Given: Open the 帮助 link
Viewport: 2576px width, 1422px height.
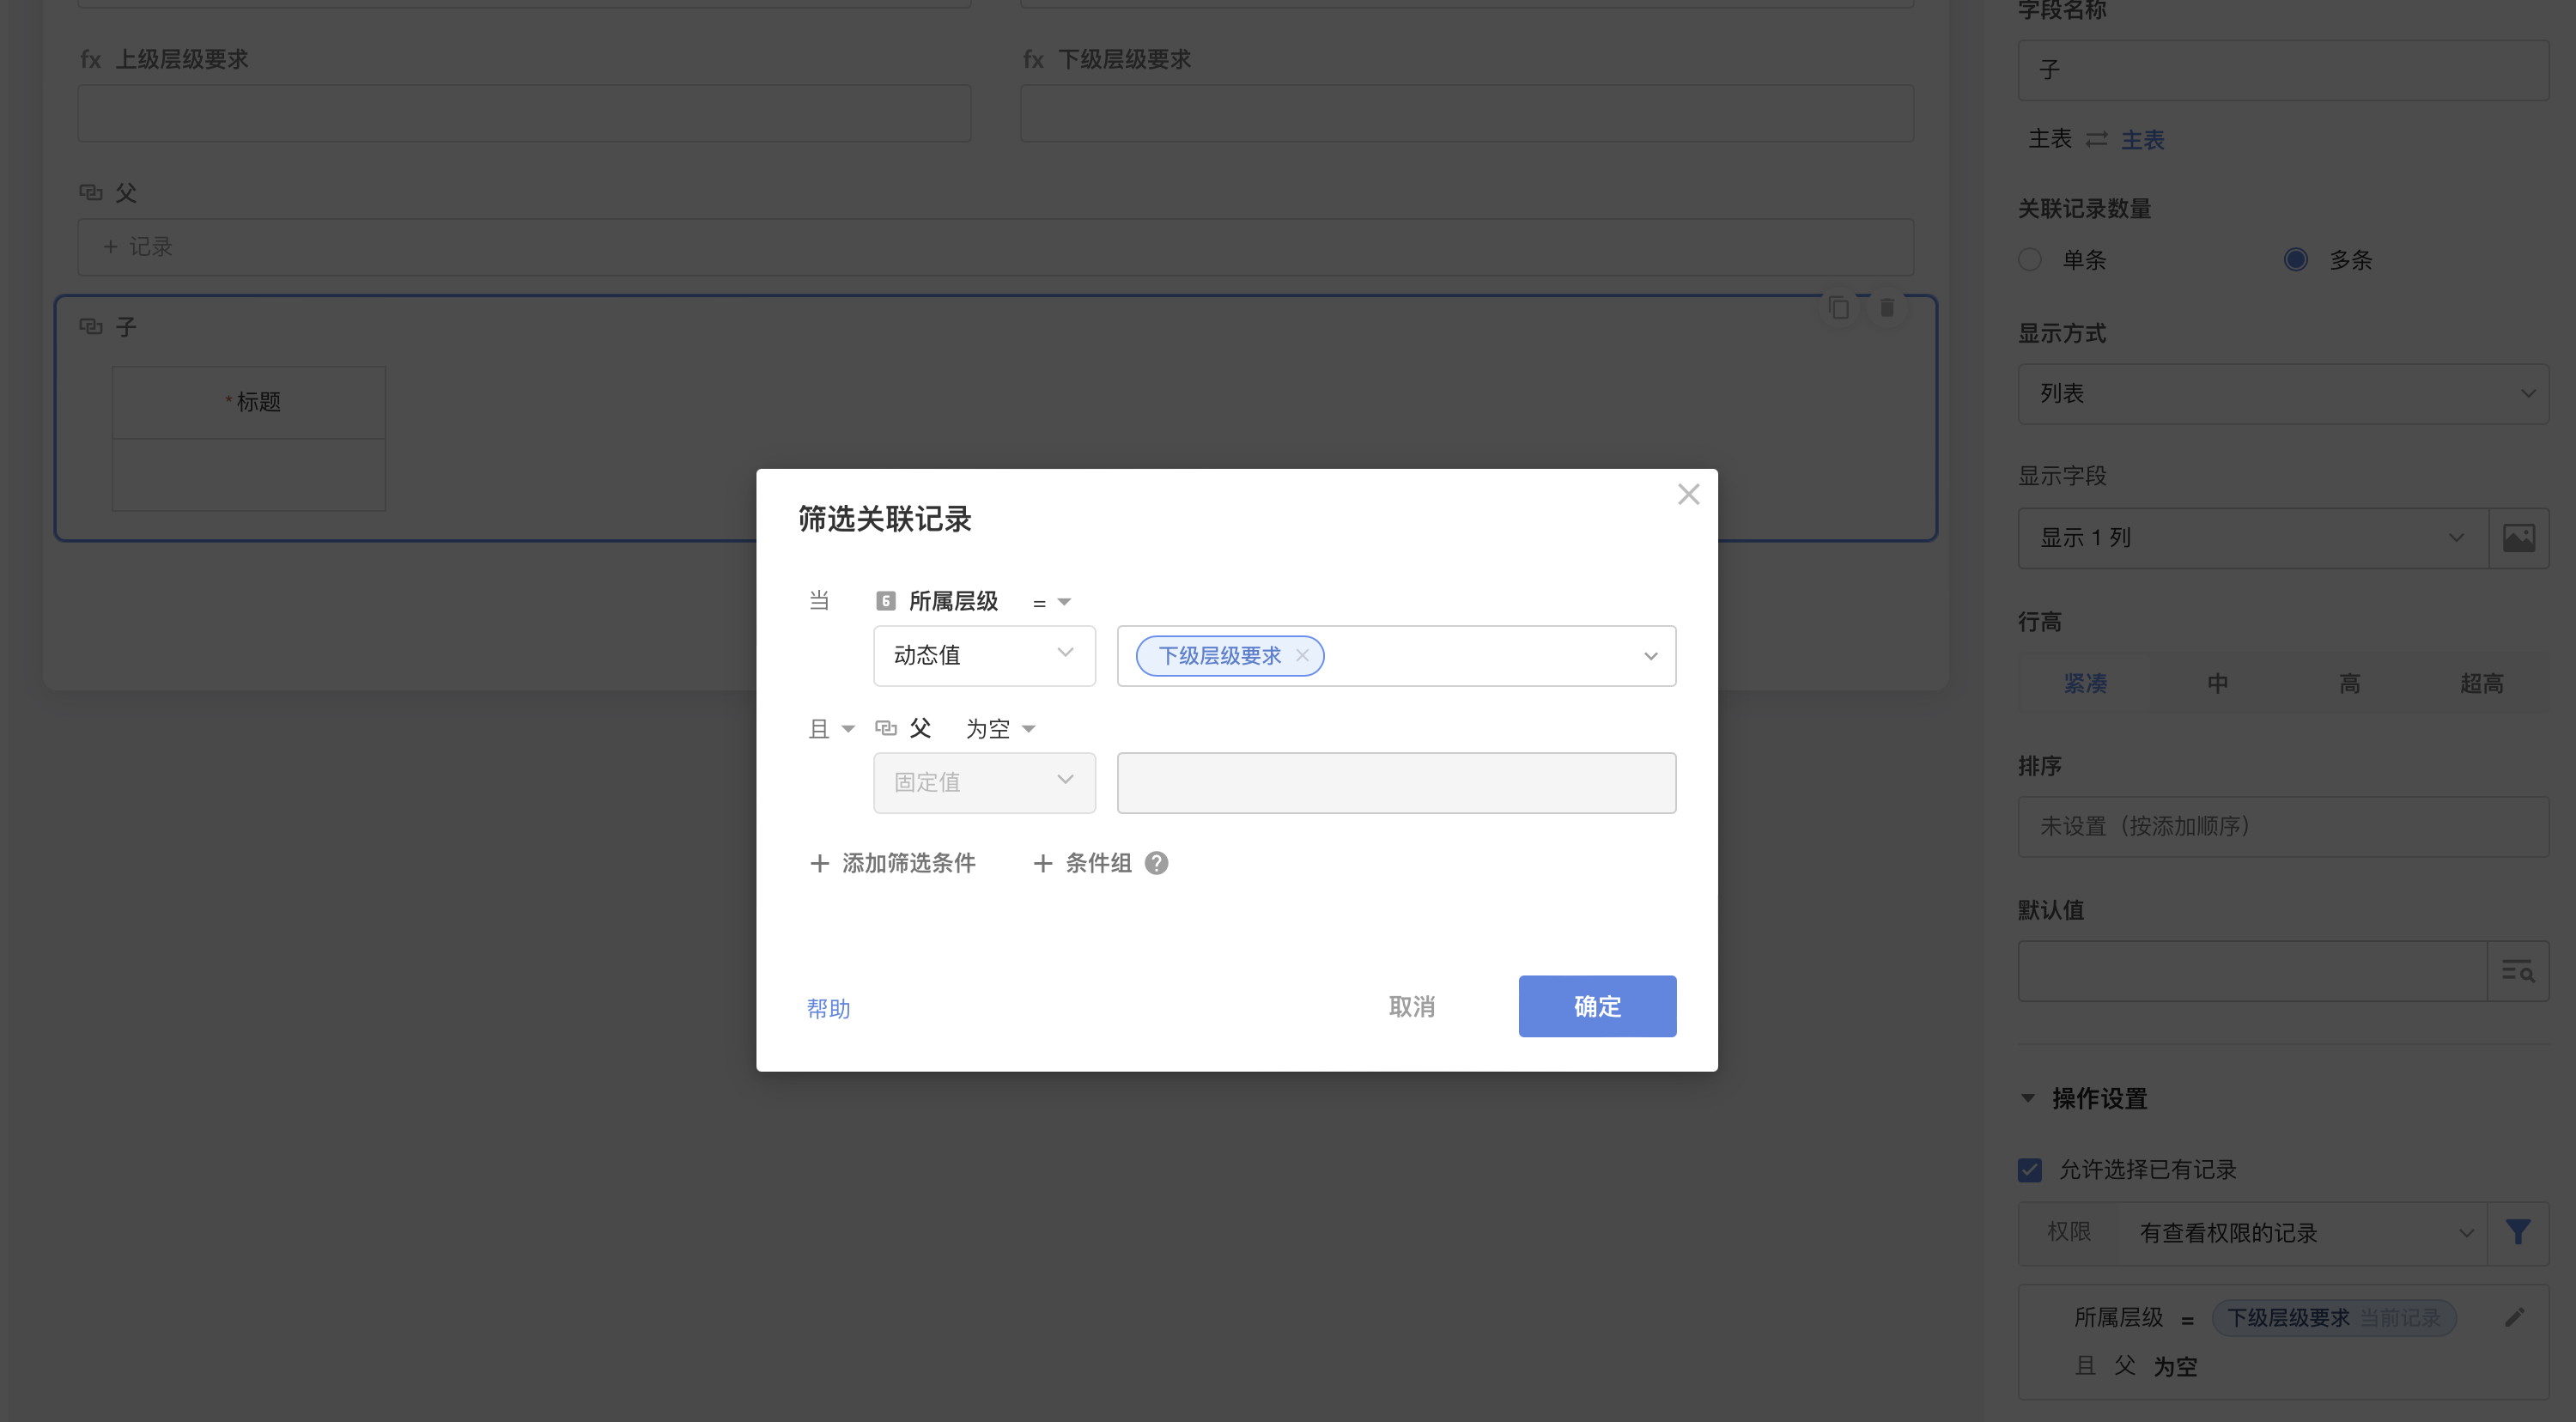Looking at the screenshot, I should (827, 1008).
